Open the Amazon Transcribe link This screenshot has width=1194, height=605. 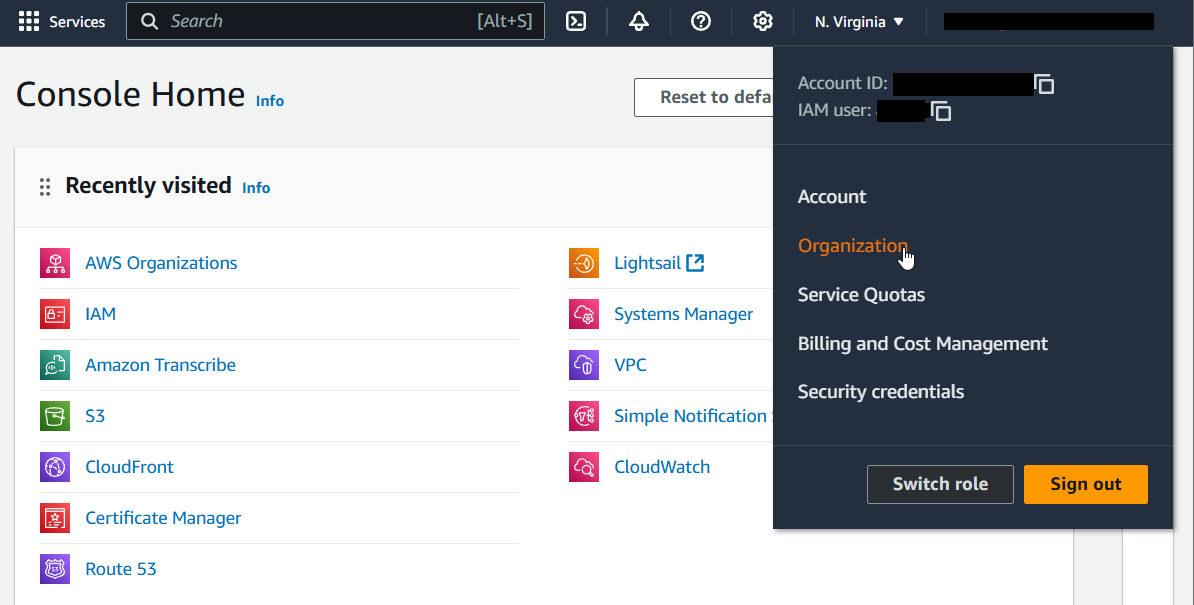(160, 365)
